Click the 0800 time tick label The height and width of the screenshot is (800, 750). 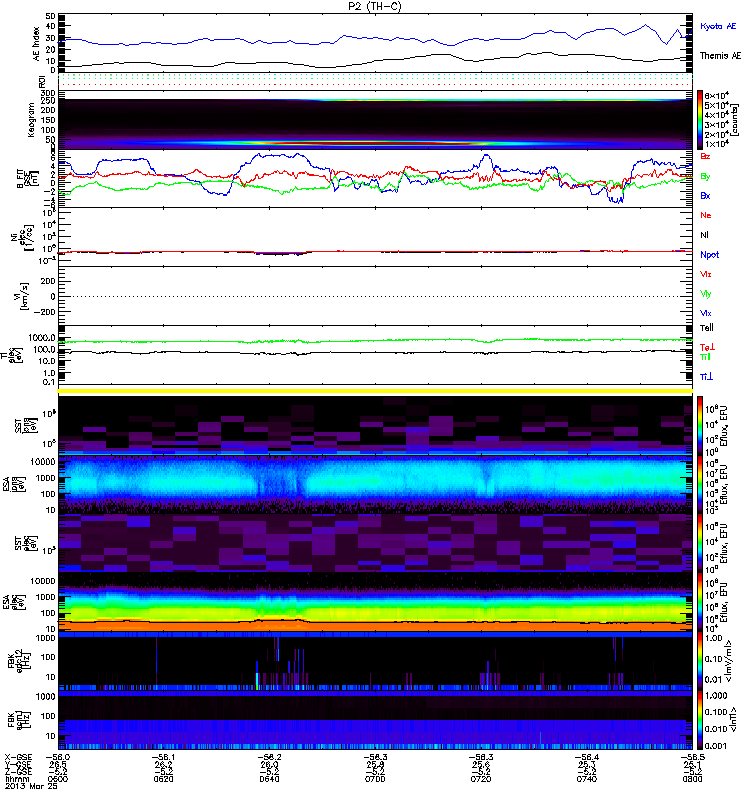pyautogui.click(x=689, y=780)
